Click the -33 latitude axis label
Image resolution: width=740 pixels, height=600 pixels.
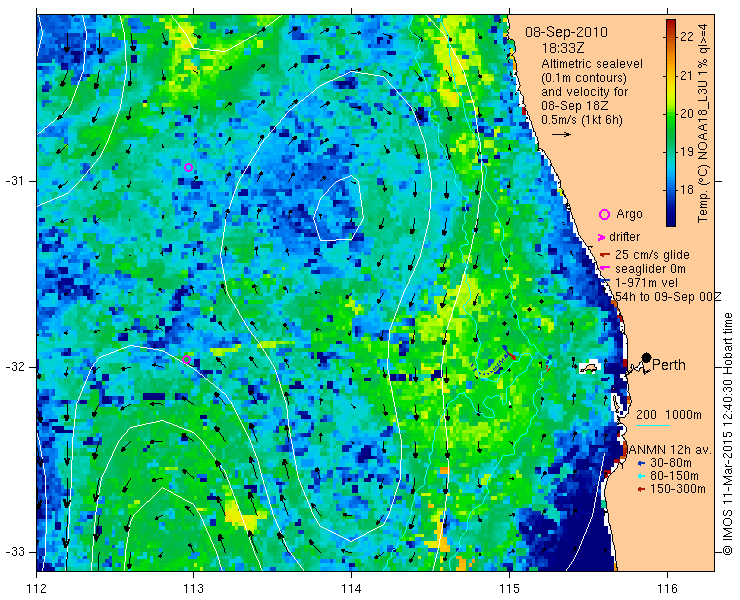point(14,551)
